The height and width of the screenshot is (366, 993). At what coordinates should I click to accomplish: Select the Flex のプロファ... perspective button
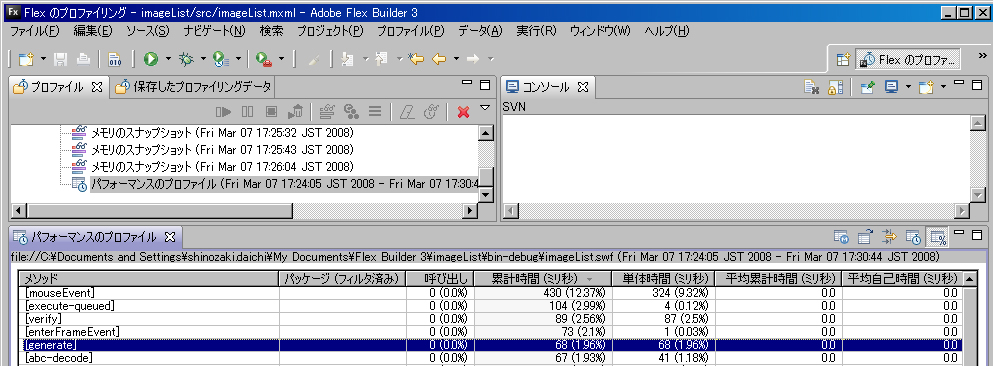point(909,59)
